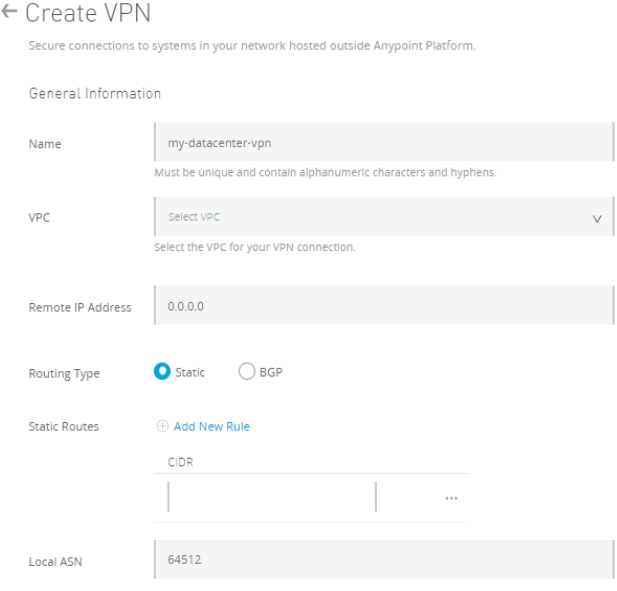Image resolution: width=617 pixels, height=591 pixels.
Task: Focus the Name field with my-datacenter-vpn
Action: (384, 143)
